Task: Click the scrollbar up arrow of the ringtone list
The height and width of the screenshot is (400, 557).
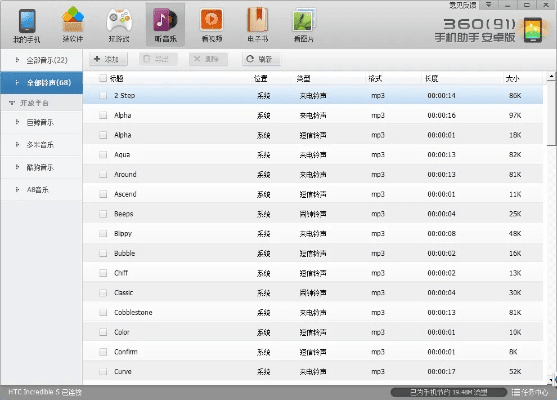Action: [x=551, y=76]
